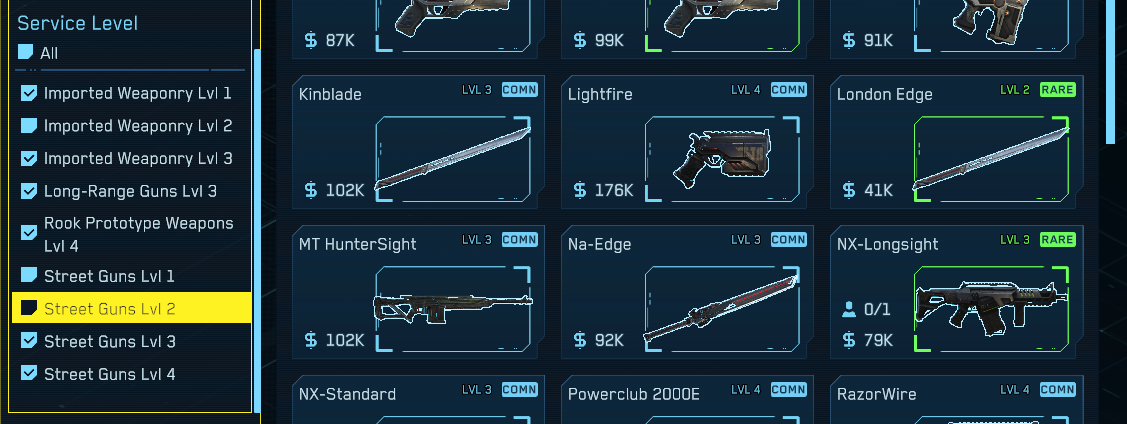1127x424 pixels.
Task: Click the RARE badge on London Edge
Action: coord(1057,90)
